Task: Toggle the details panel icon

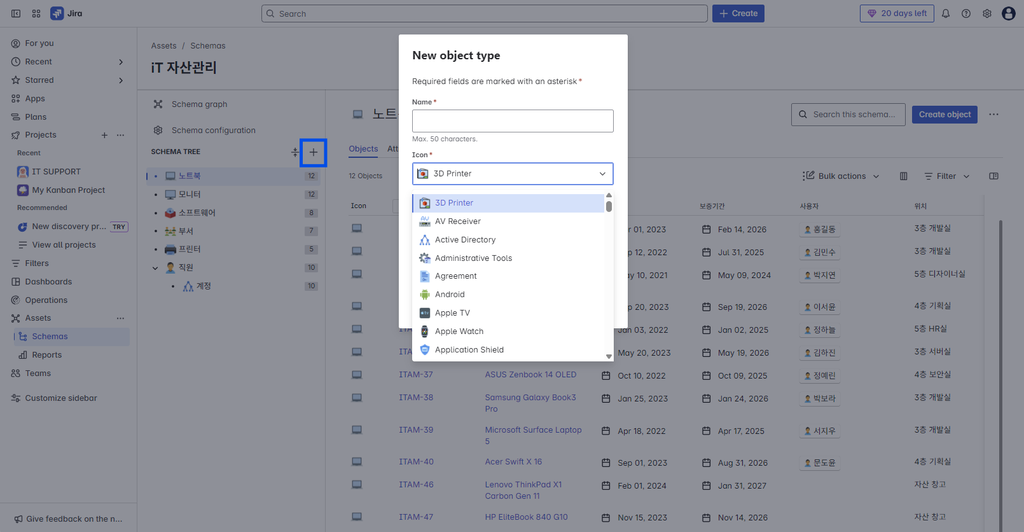Action: 993,176
